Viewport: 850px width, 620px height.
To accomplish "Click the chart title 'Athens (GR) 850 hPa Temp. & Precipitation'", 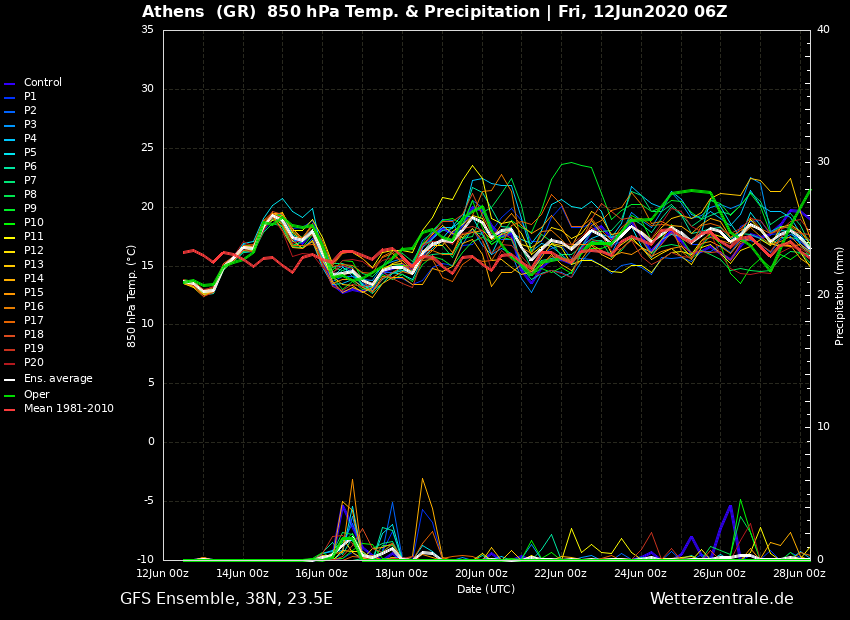I will pyautogui.click(x=340, y=12).
